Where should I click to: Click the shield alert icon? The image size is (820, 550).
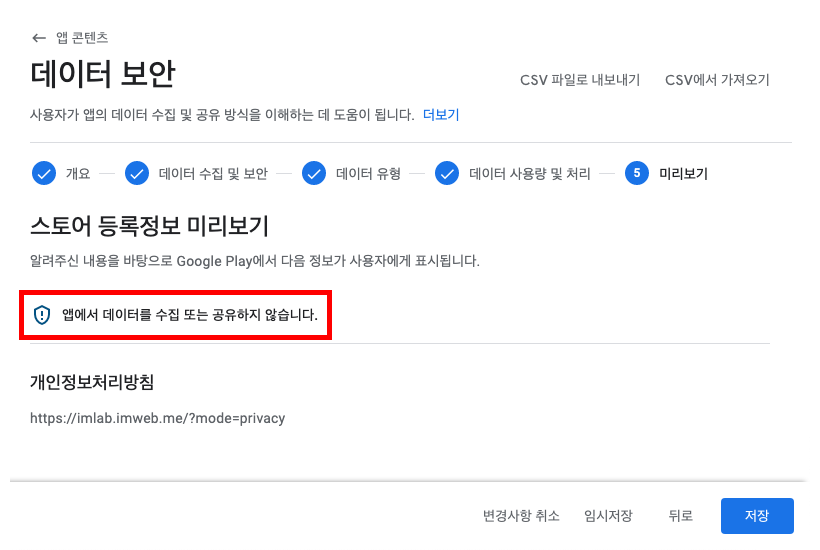click(x=42, y=315)
